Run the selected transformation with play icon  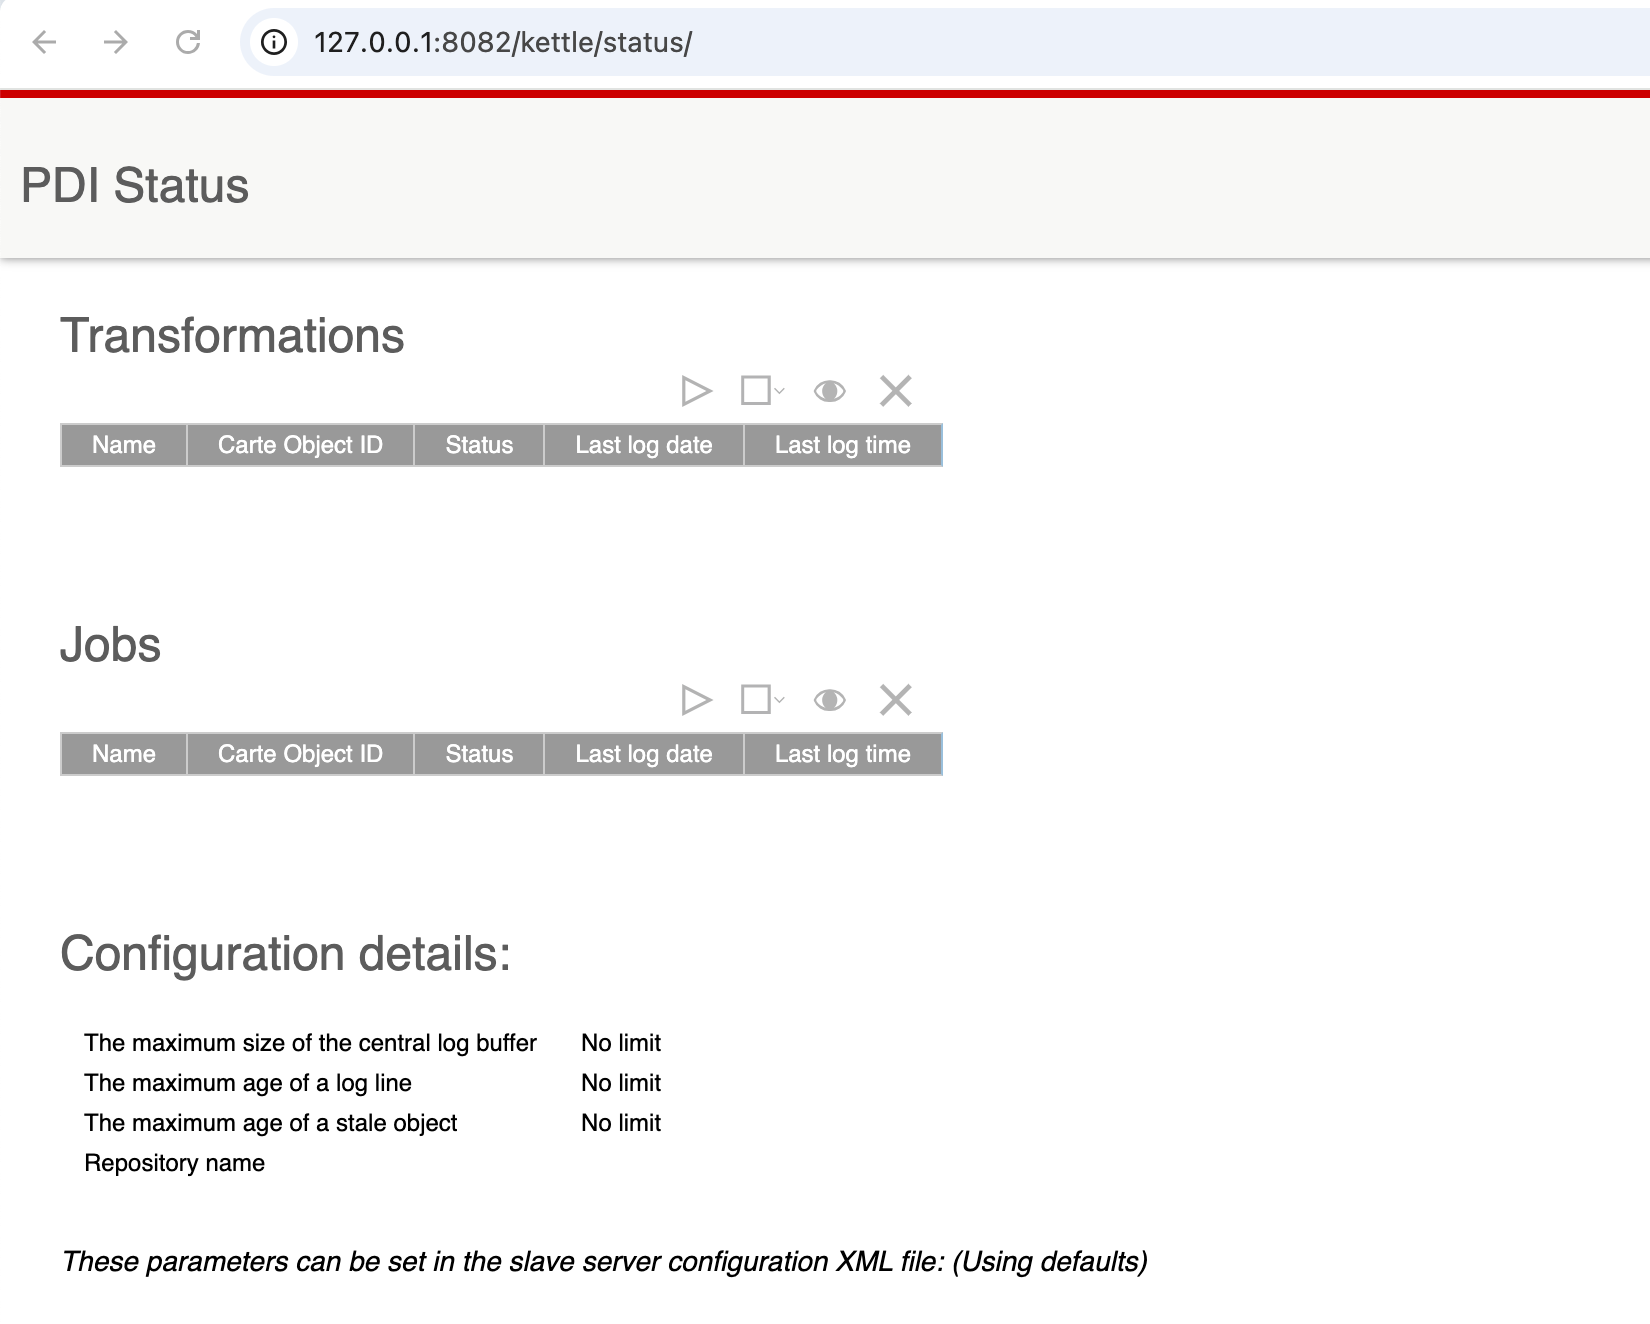click(x=696, y=391)
